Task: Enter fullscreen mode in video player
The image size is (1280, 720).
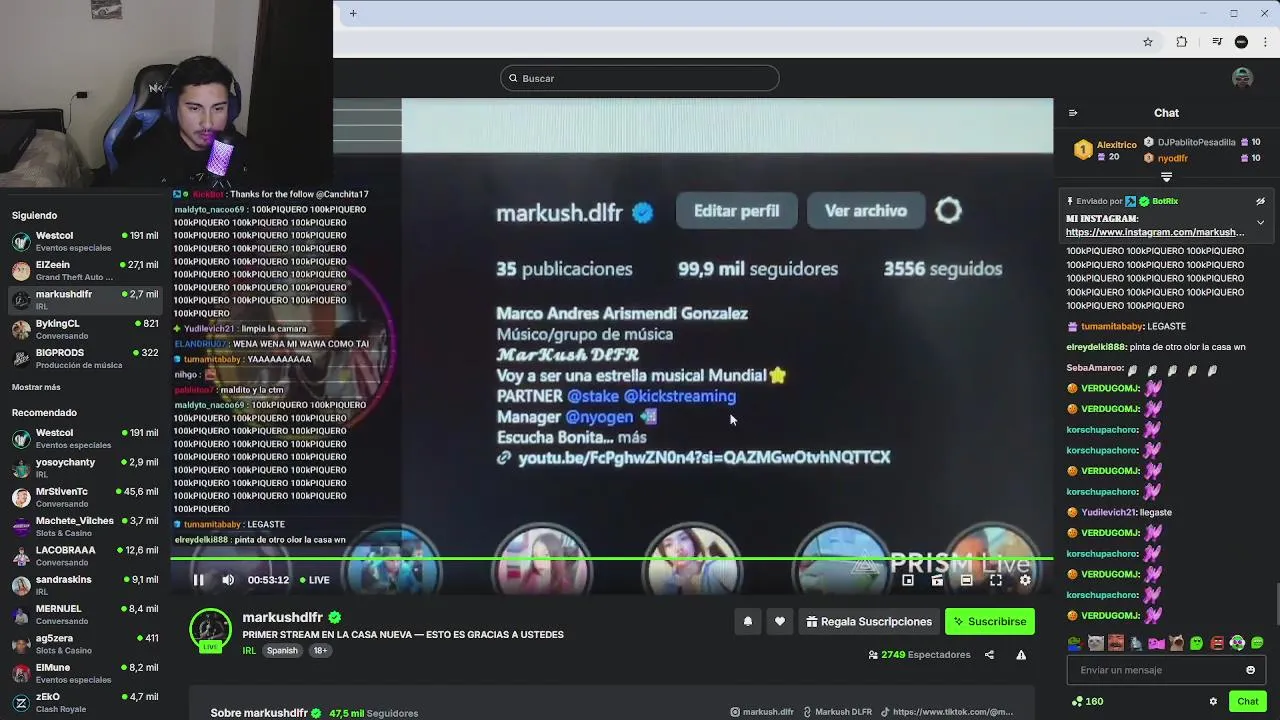Action: [996, 580]
